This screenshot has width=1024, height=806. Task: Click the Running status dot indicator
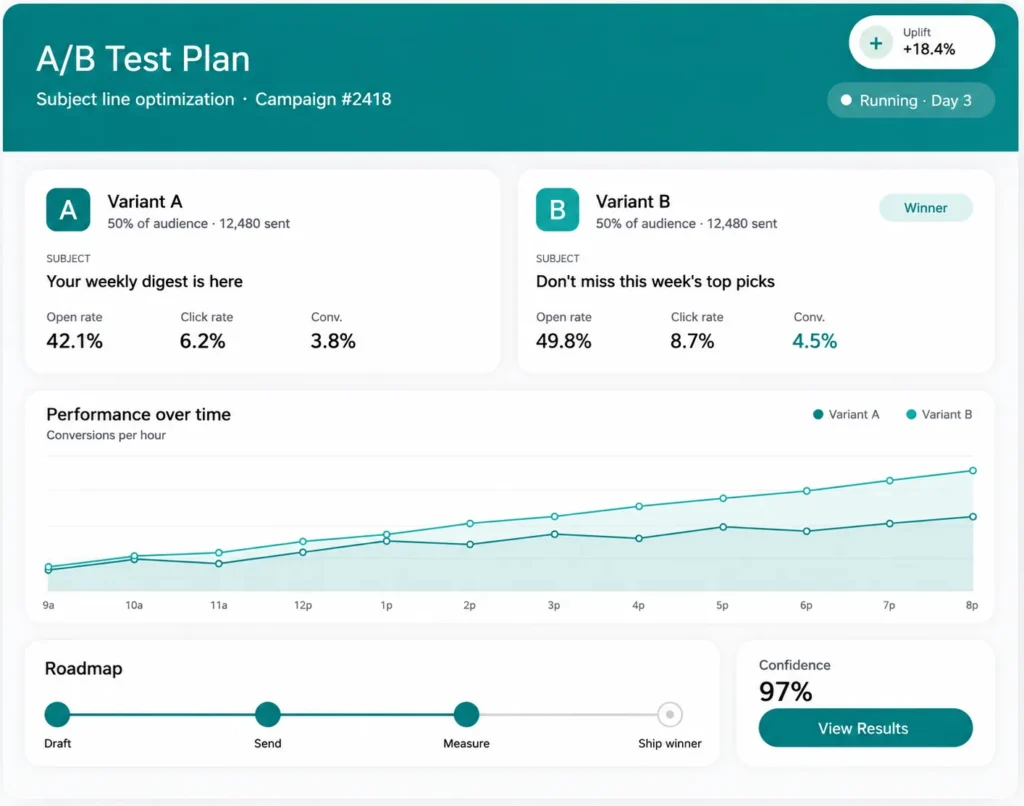pos(846,101)
